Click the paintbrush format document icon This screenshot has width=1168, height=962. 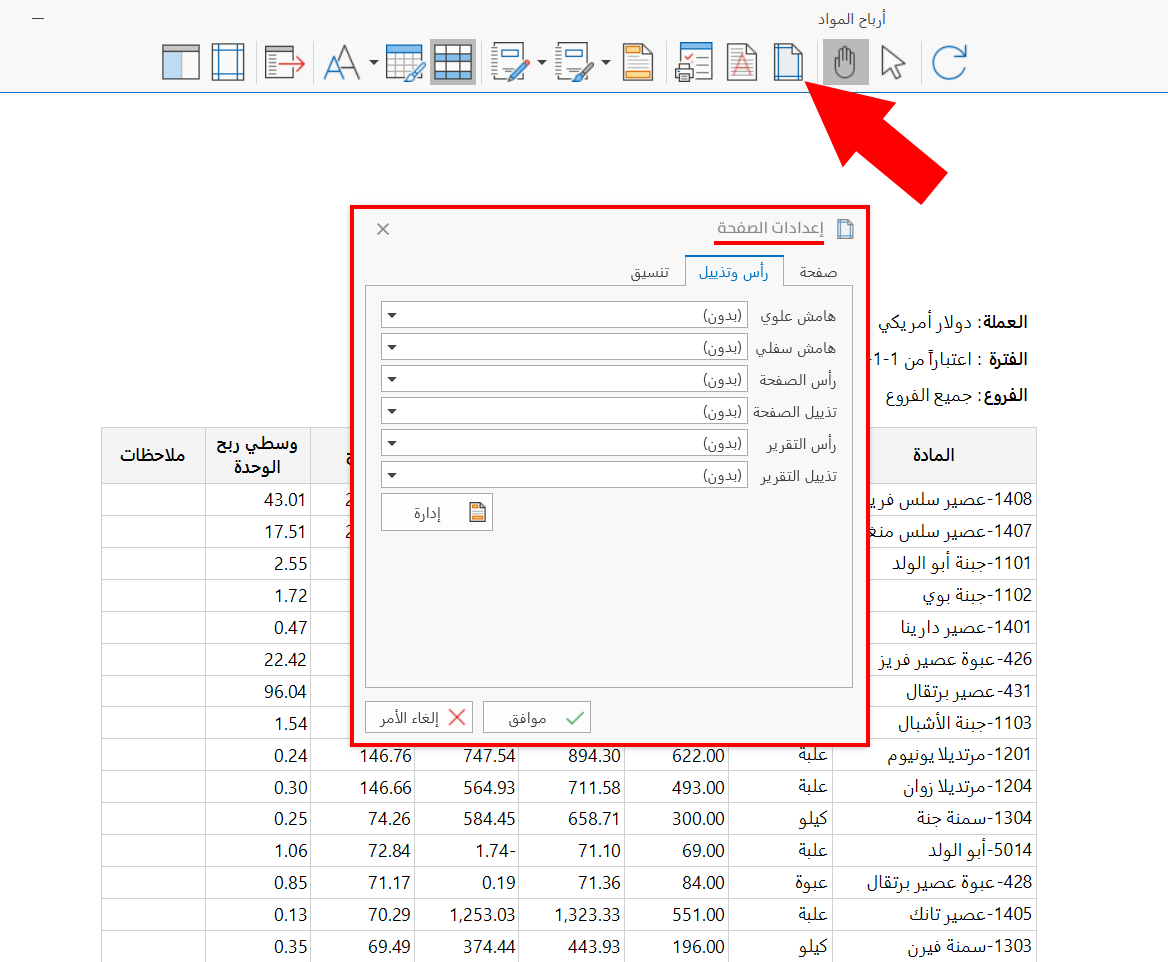[x=575, y=62]
